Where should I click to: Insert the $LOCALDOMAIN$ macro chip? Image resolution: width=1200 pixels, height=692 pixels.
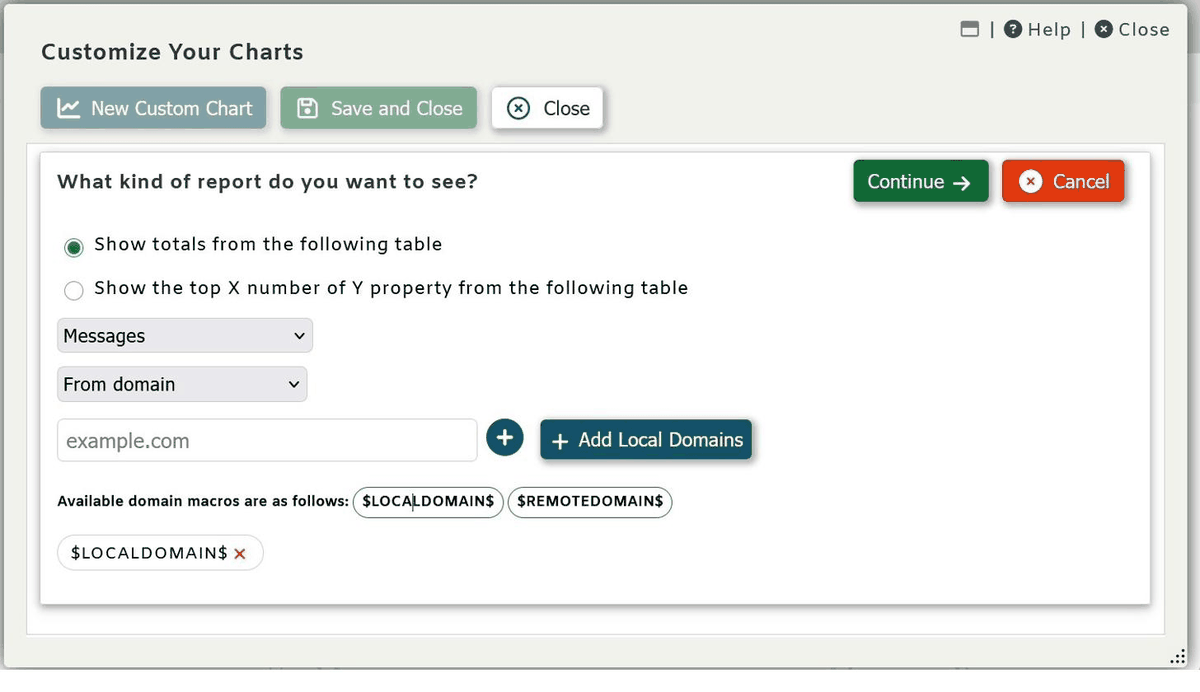428,501
